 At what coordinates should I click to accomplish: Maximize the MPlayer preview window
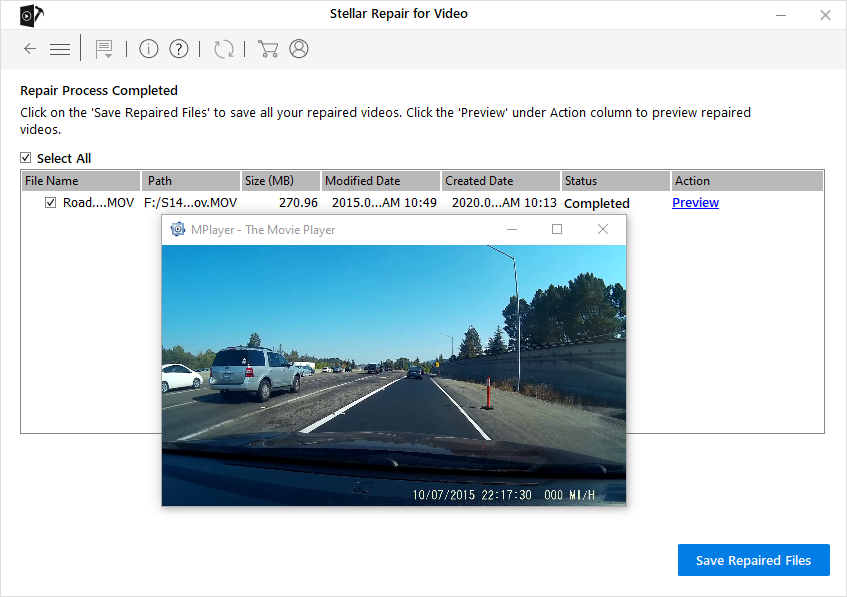click(x=557, y=229)
